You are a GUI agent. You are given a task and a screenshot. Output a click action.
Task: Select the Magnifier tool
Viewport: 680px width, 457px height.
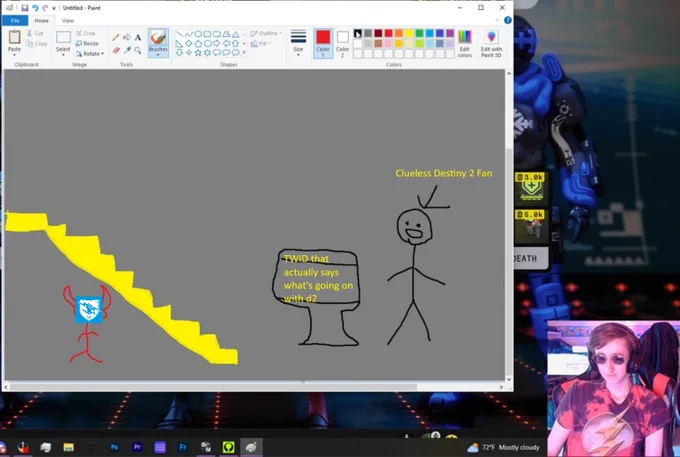[x=137, y=51]
